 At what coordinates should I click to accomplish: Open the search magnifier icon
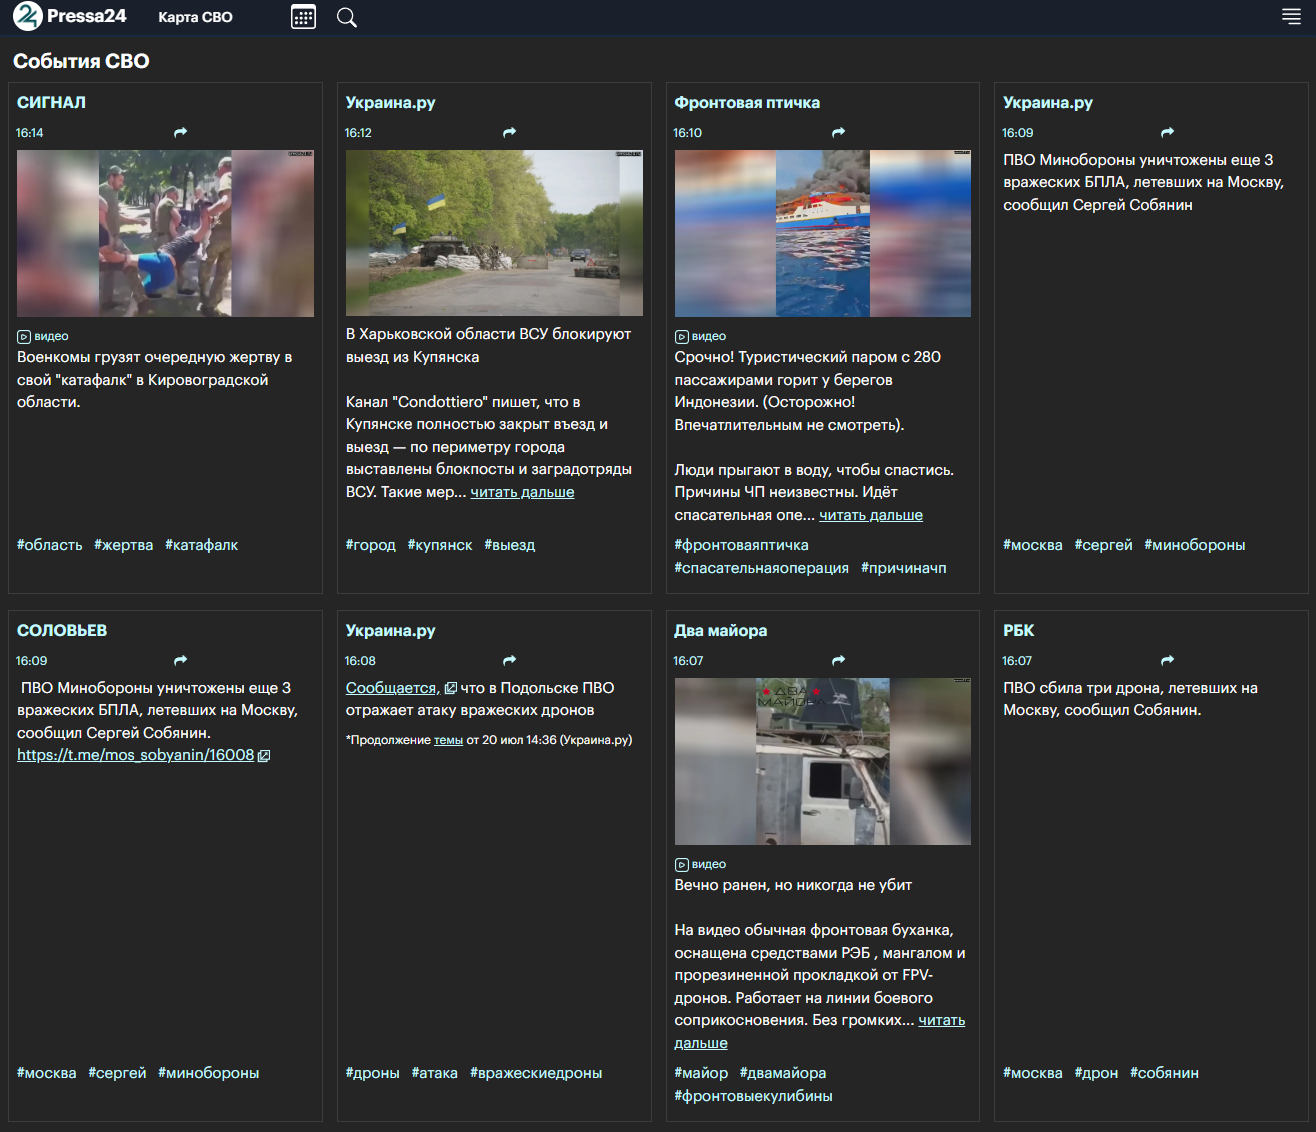pos(347,17)
